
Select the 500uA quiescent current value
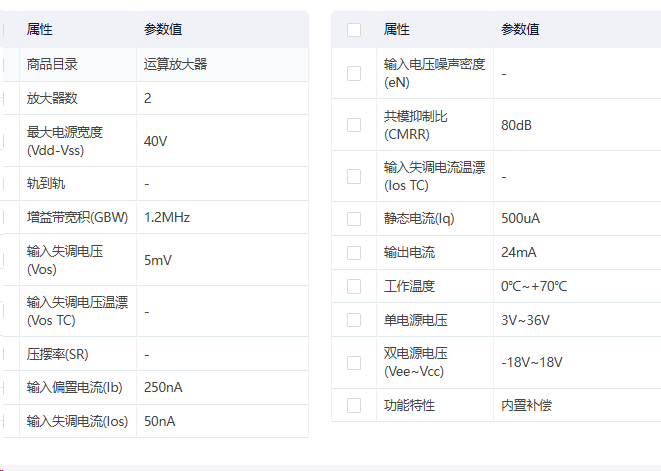pos(520,218)
